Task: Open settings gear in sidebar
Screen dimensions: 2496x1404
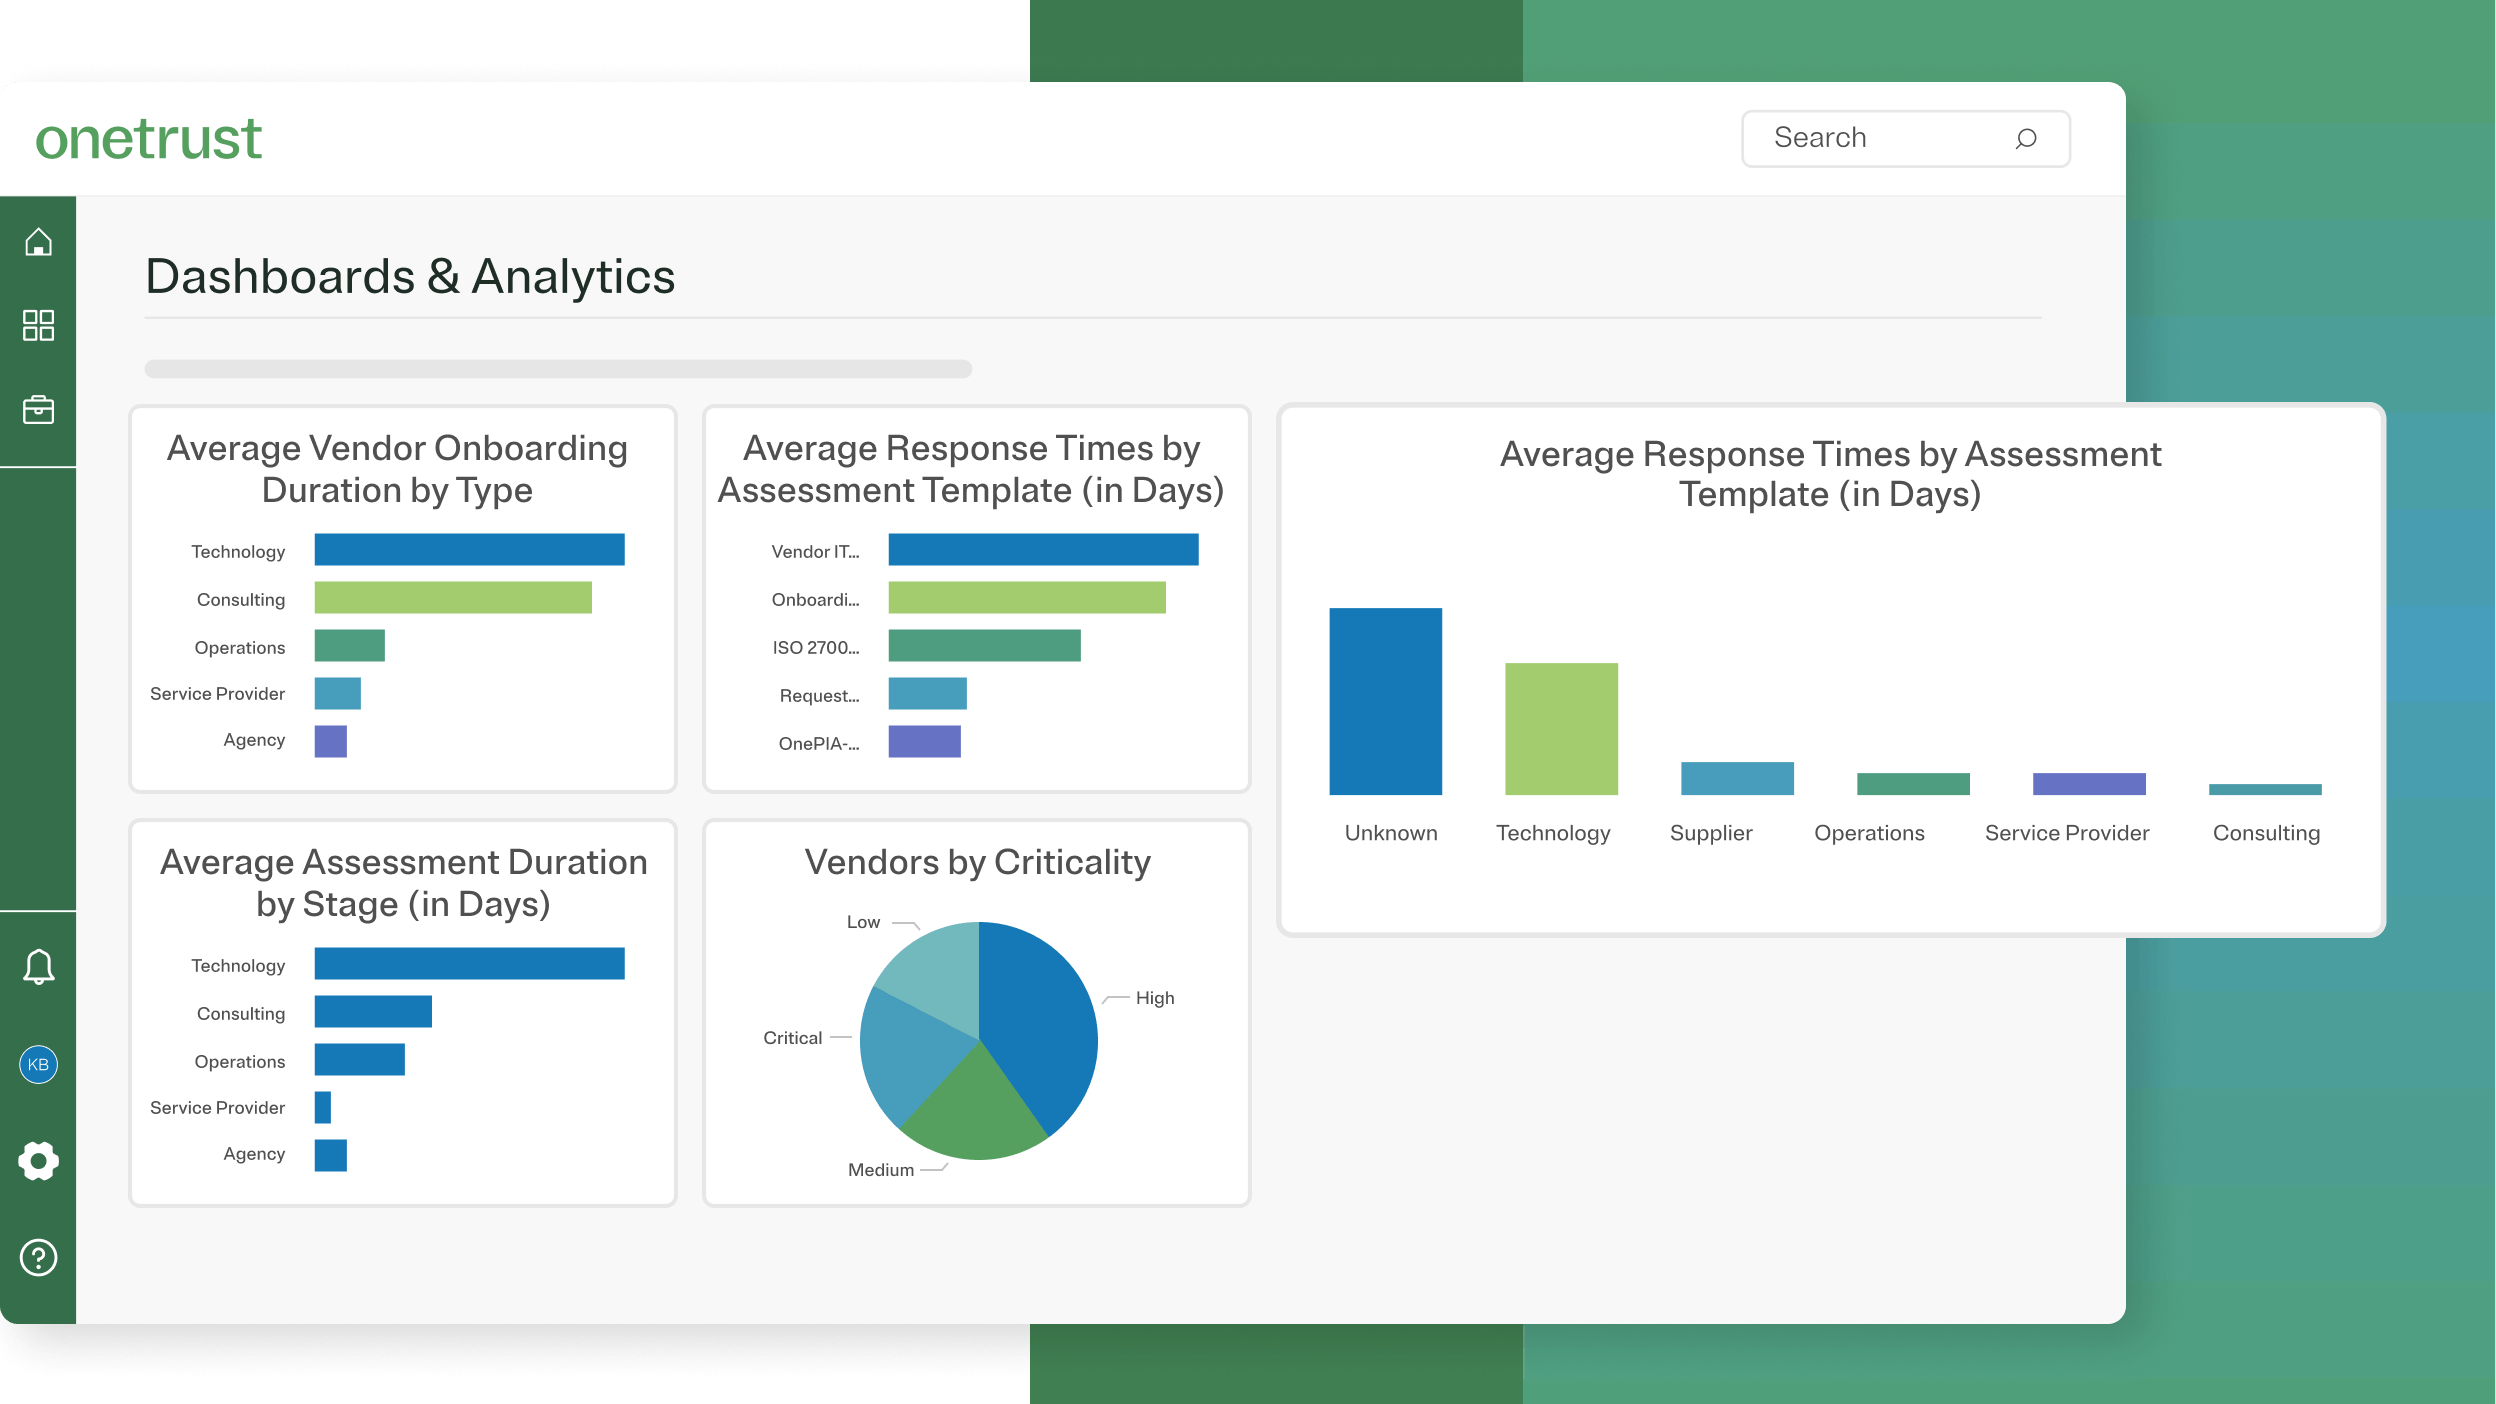Action: pos(38,1161)
